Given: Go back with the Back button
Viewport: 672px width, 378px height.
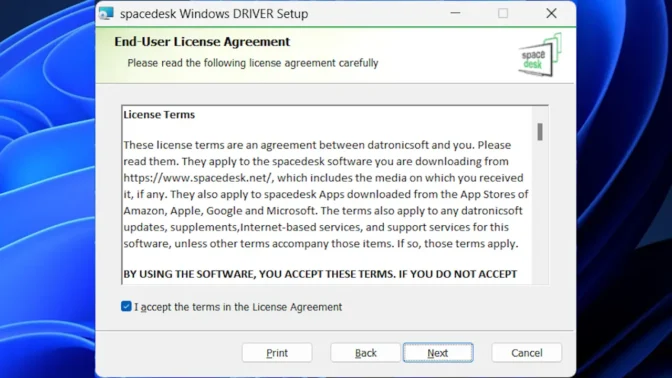Looking at the screenshot, I should tap(365, 353).
